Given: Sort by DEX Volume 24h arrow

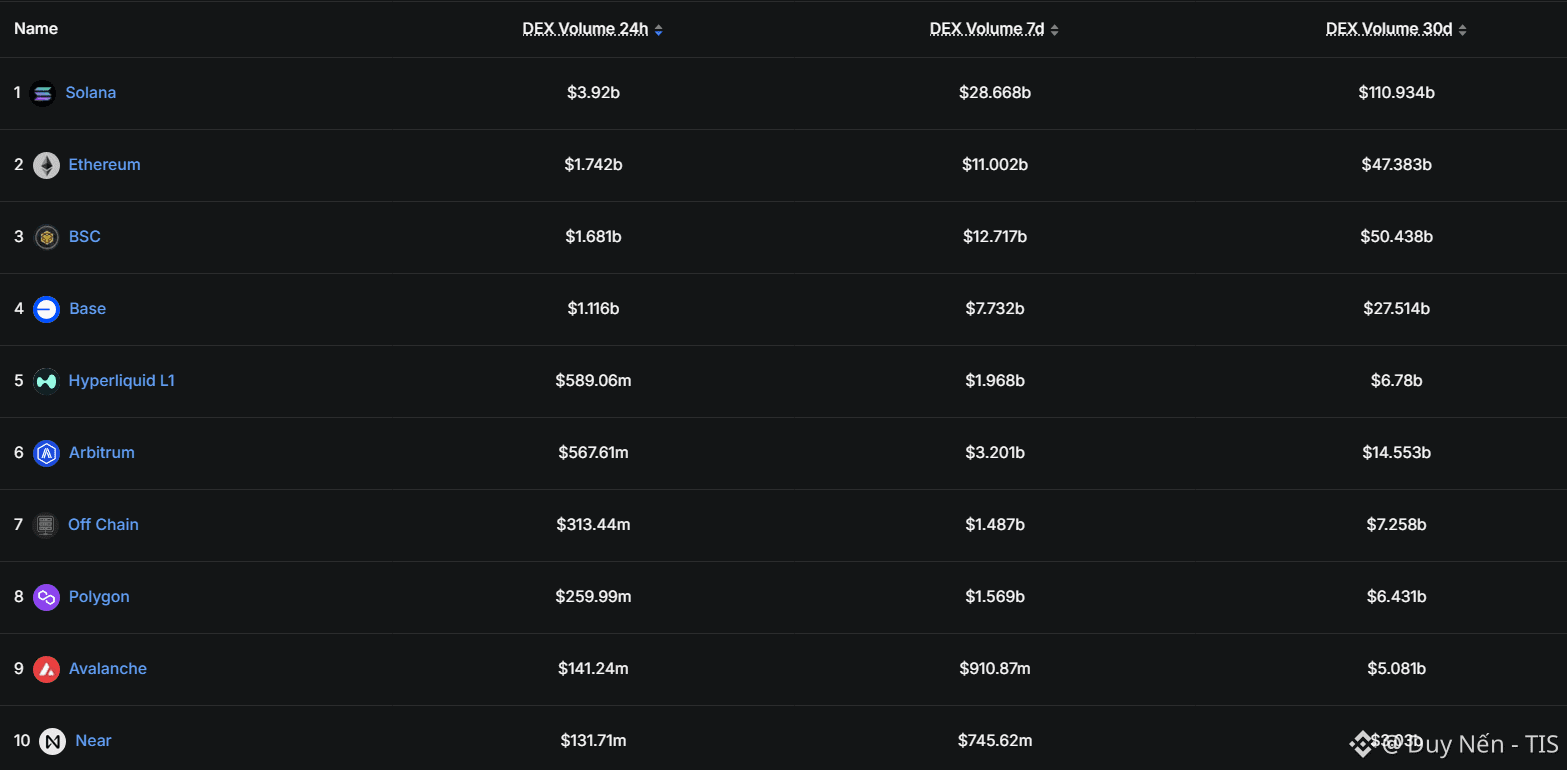Looking at the screenshot, I should (x=658, y=30).
